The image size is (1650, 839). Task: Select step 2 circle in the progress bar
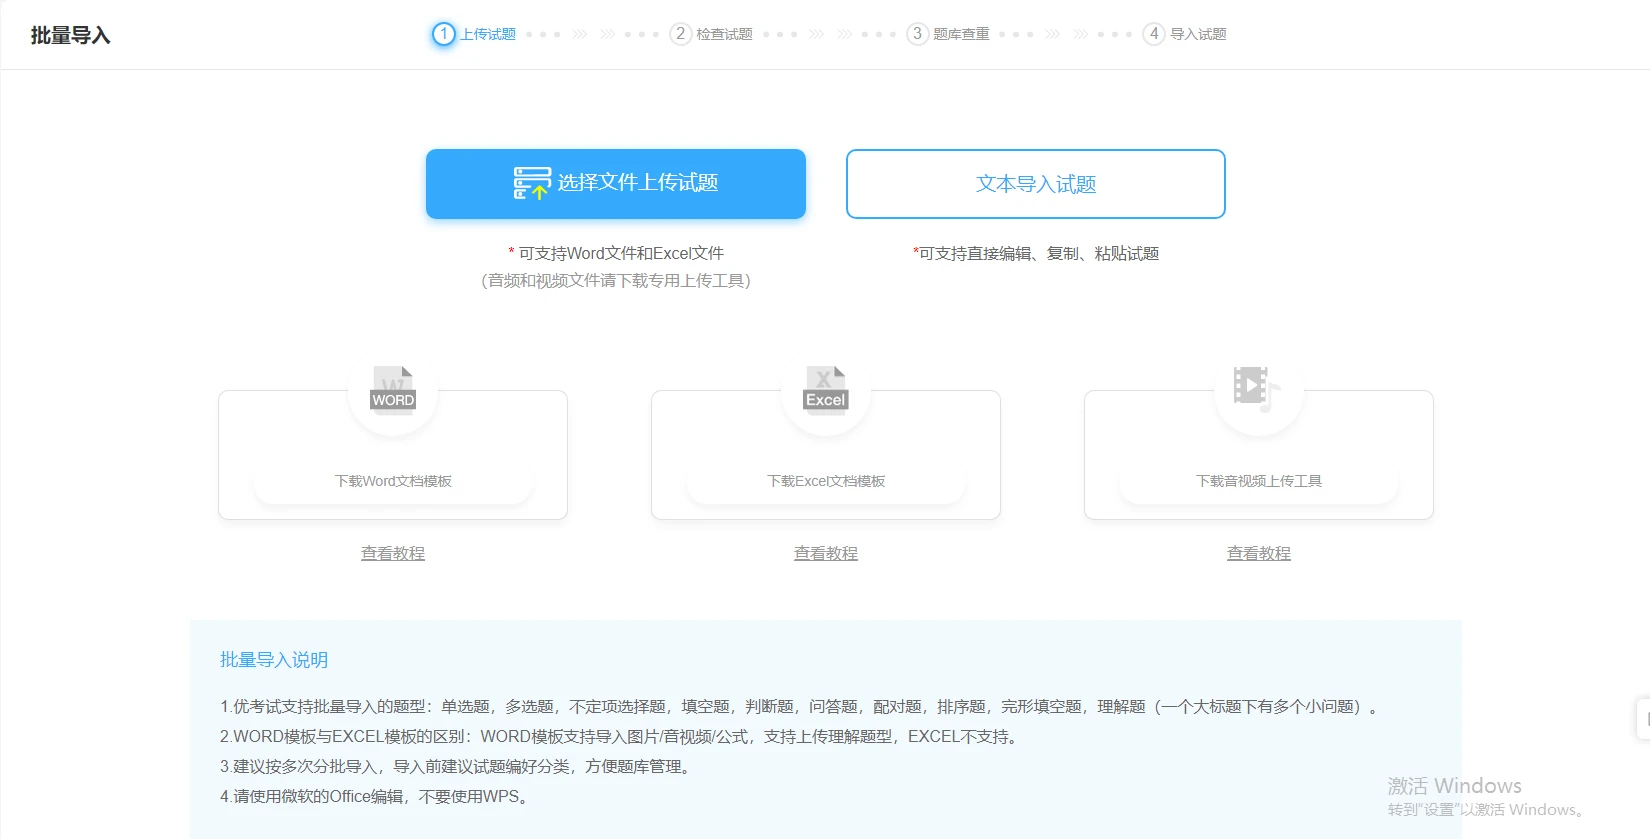(681, 34)
